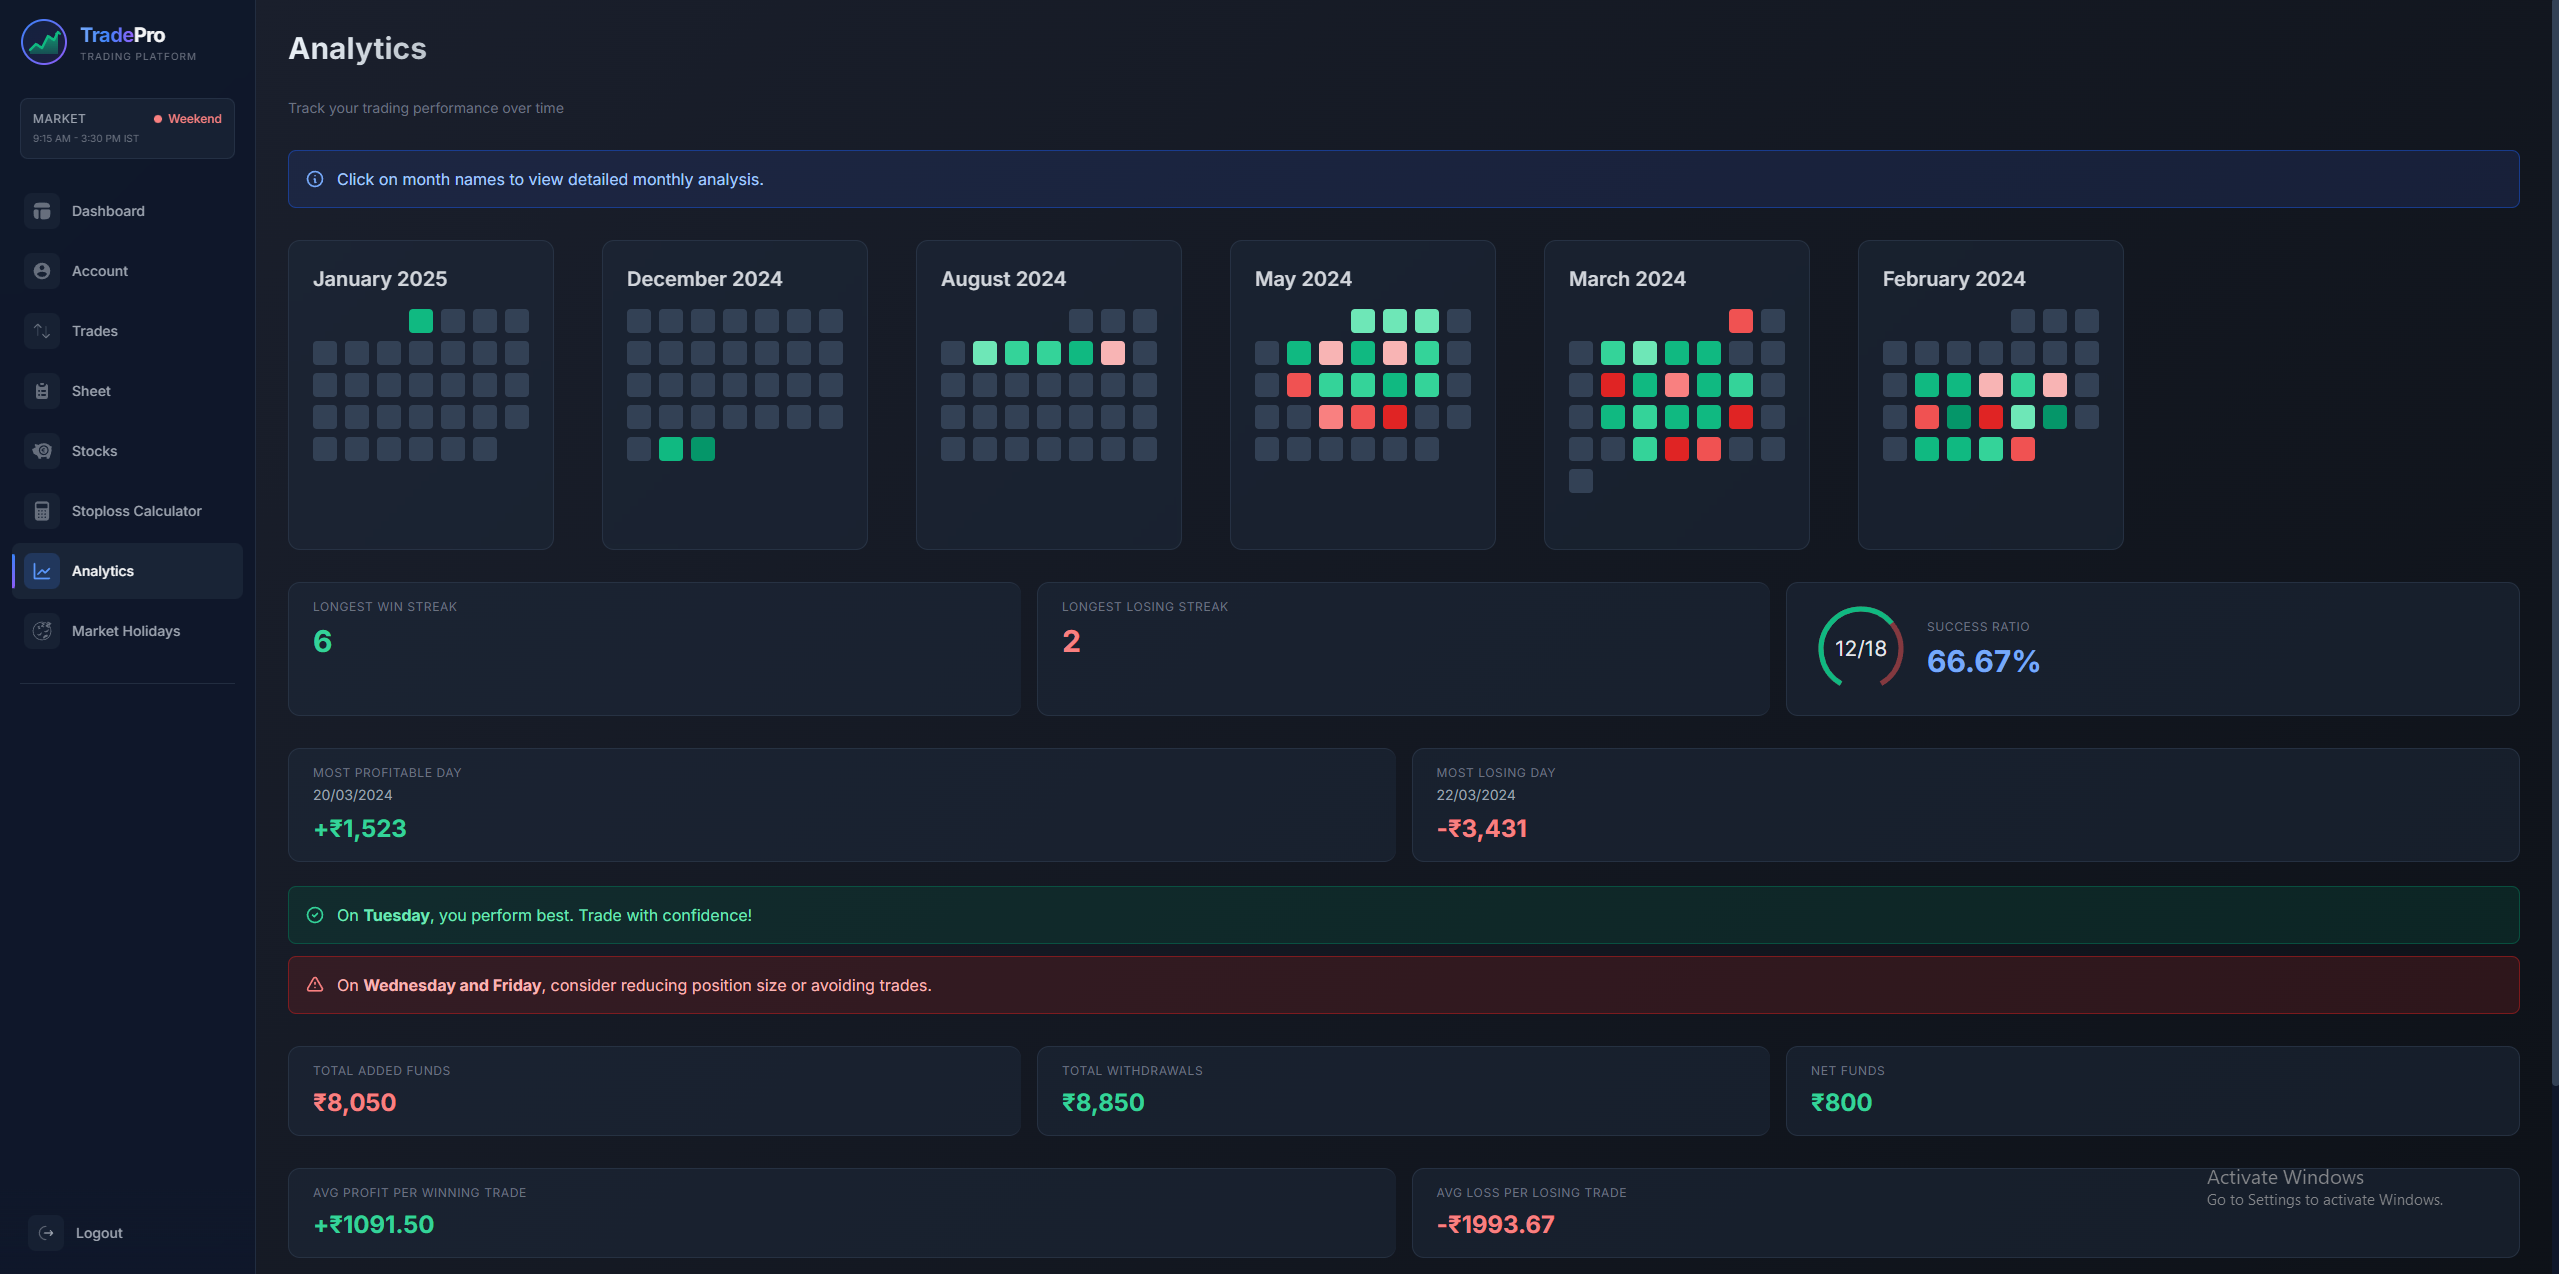Open August 2024 monthly analysis
2559x1274 pixels.
pyautogui.click(x=1003, y=279)
